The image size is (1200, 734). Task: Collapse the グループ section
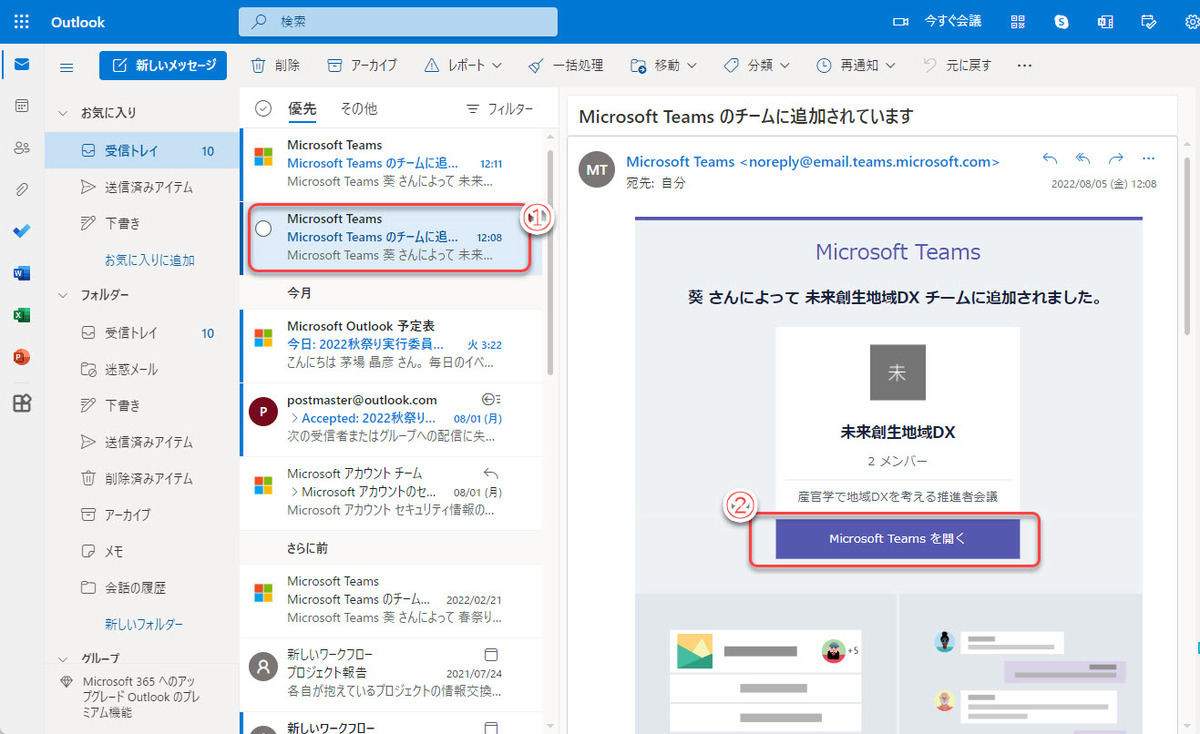point(64,659)
